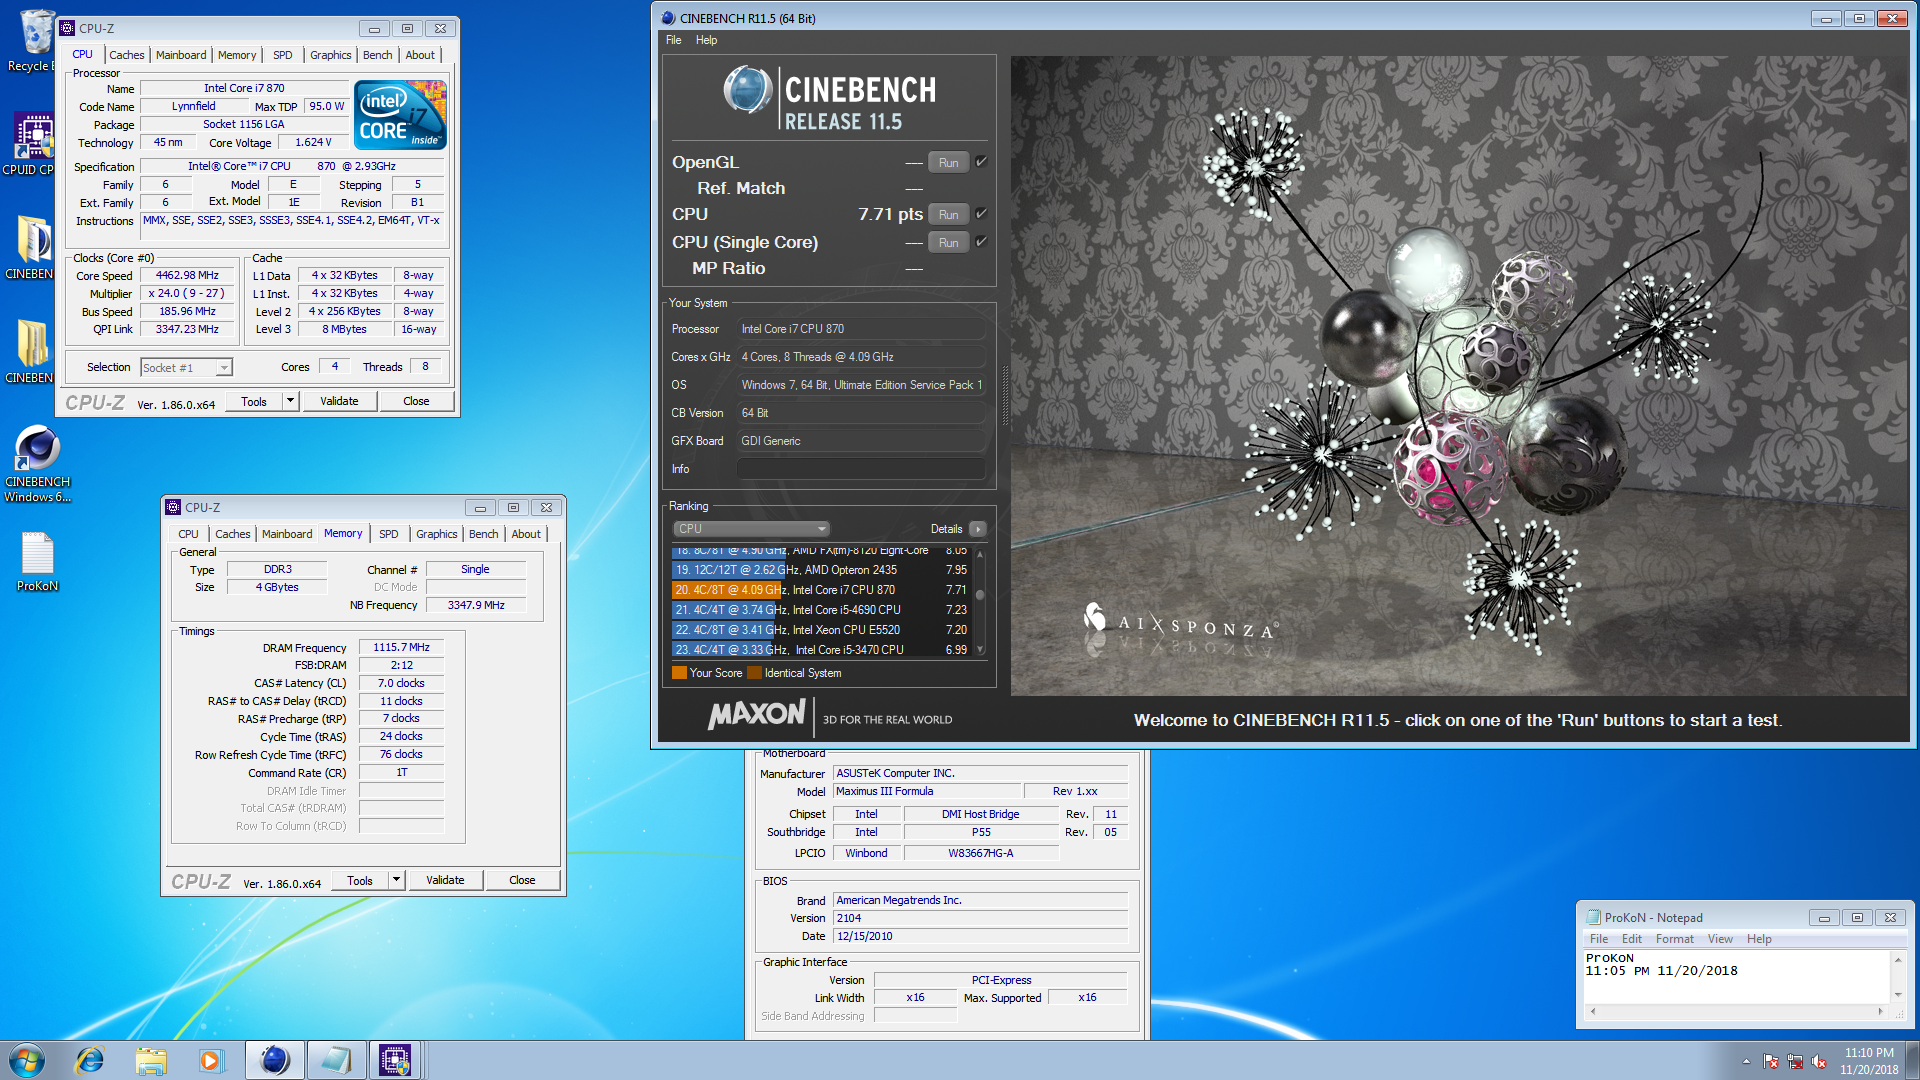The height and width of the screenshot is (1080, 1920).
Task: Open Notepad Format menu
Action: [x=1674, y=939]
